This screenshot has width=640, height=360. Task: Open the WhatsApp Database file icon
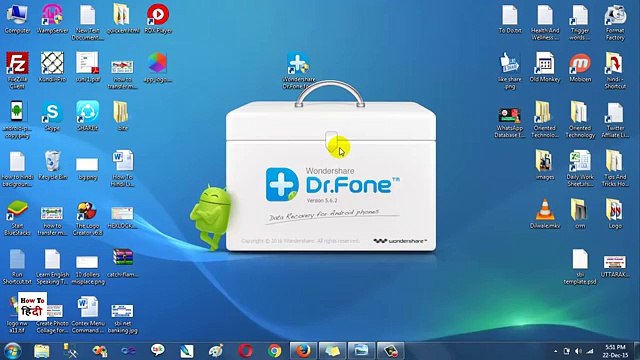point(510,122)
